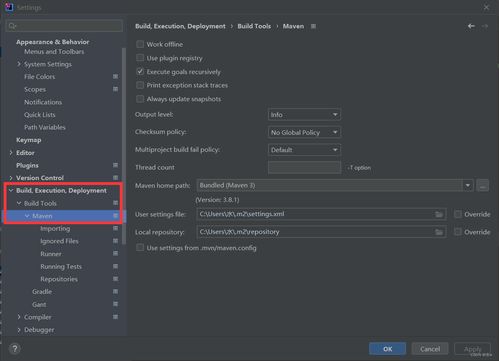Expand the Compiler tree node
The height and width of the screenshot is (361, 499).
pyautogui.click(x=19, y=317)
